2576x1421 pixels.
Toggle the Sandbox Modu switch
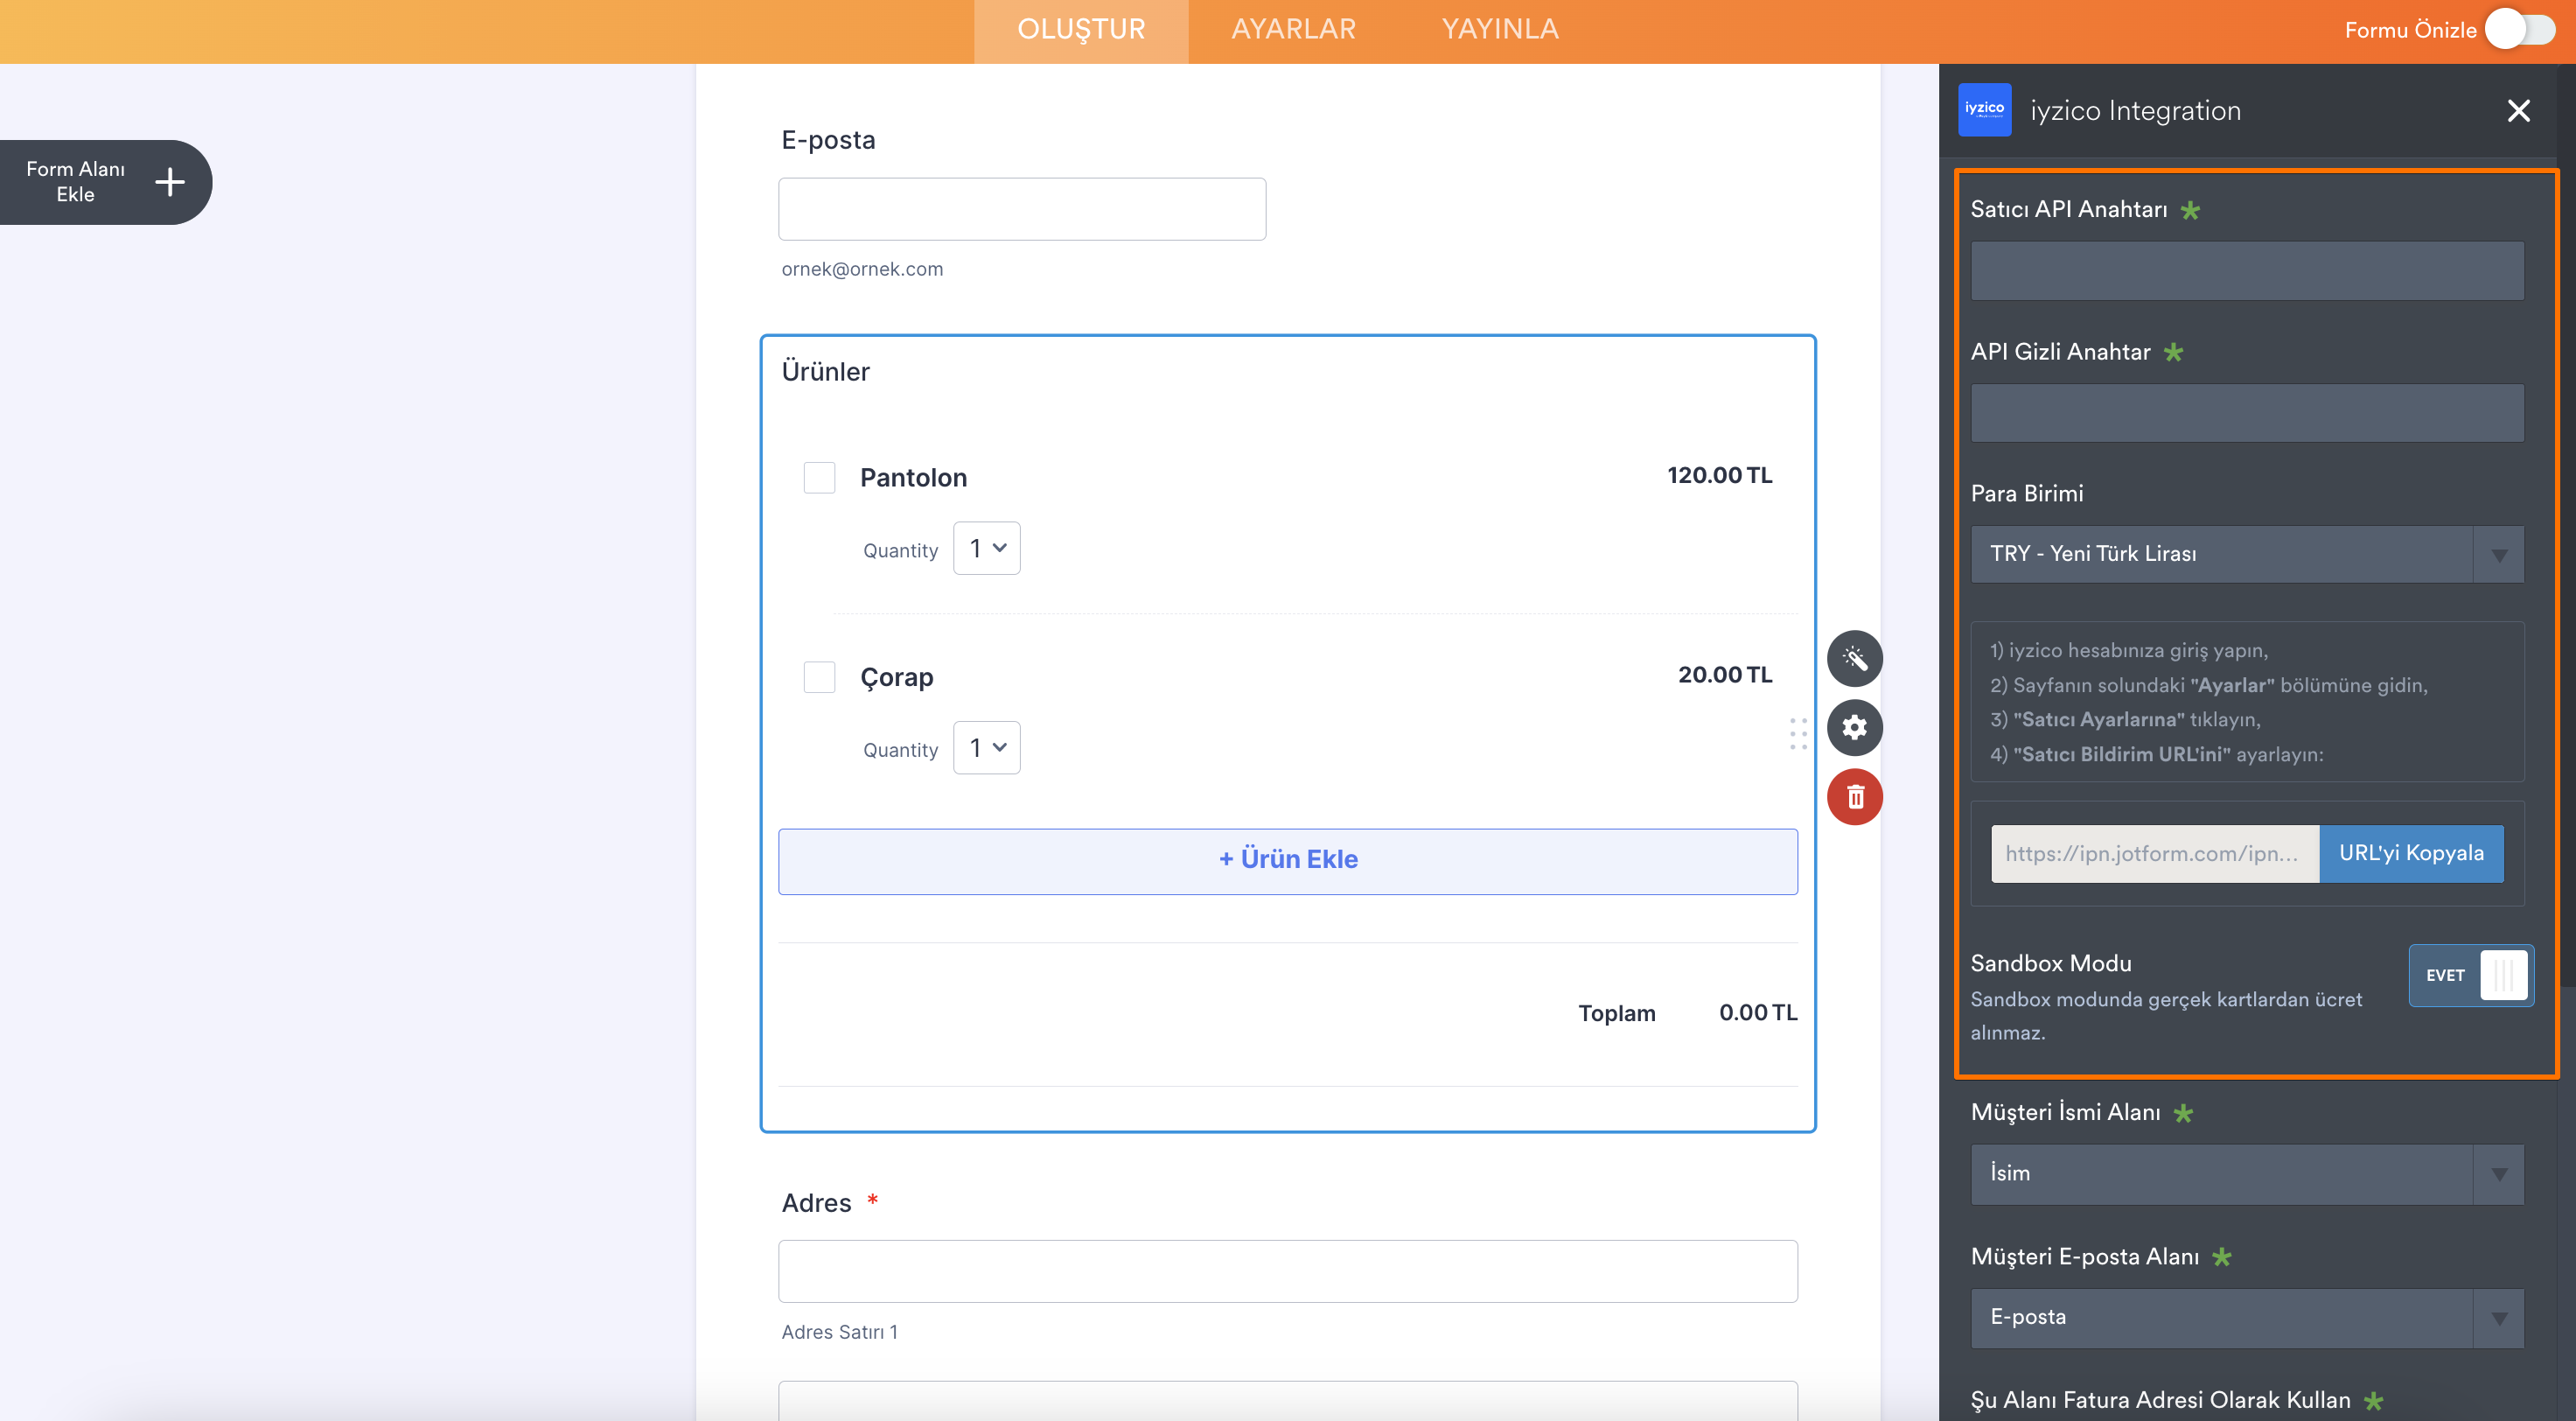coord(2470,975)
